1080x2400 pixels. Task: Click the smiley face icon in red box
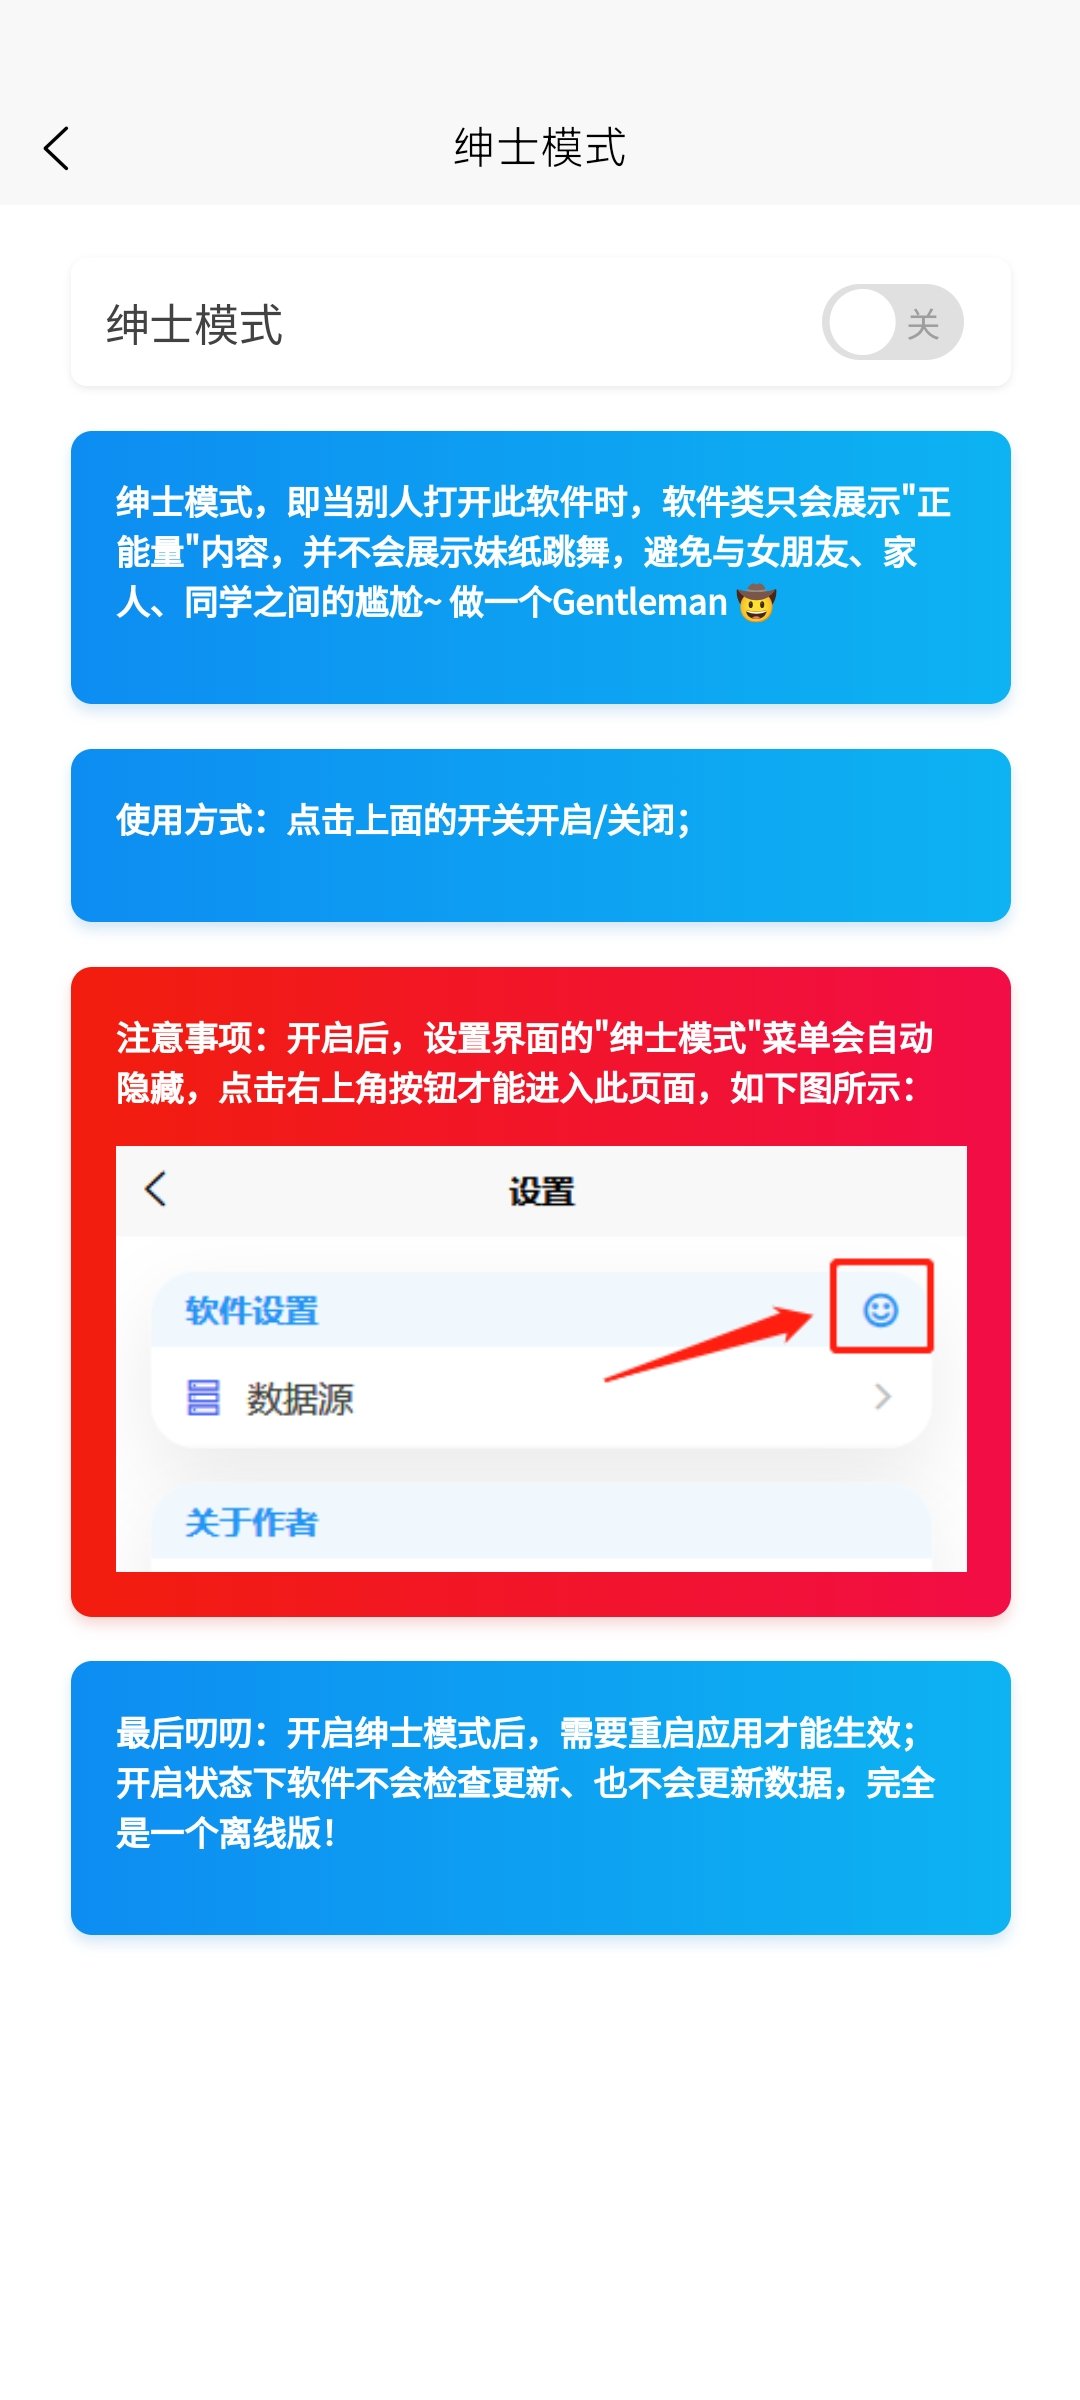pyautogui.click(x=881, y=1308)
